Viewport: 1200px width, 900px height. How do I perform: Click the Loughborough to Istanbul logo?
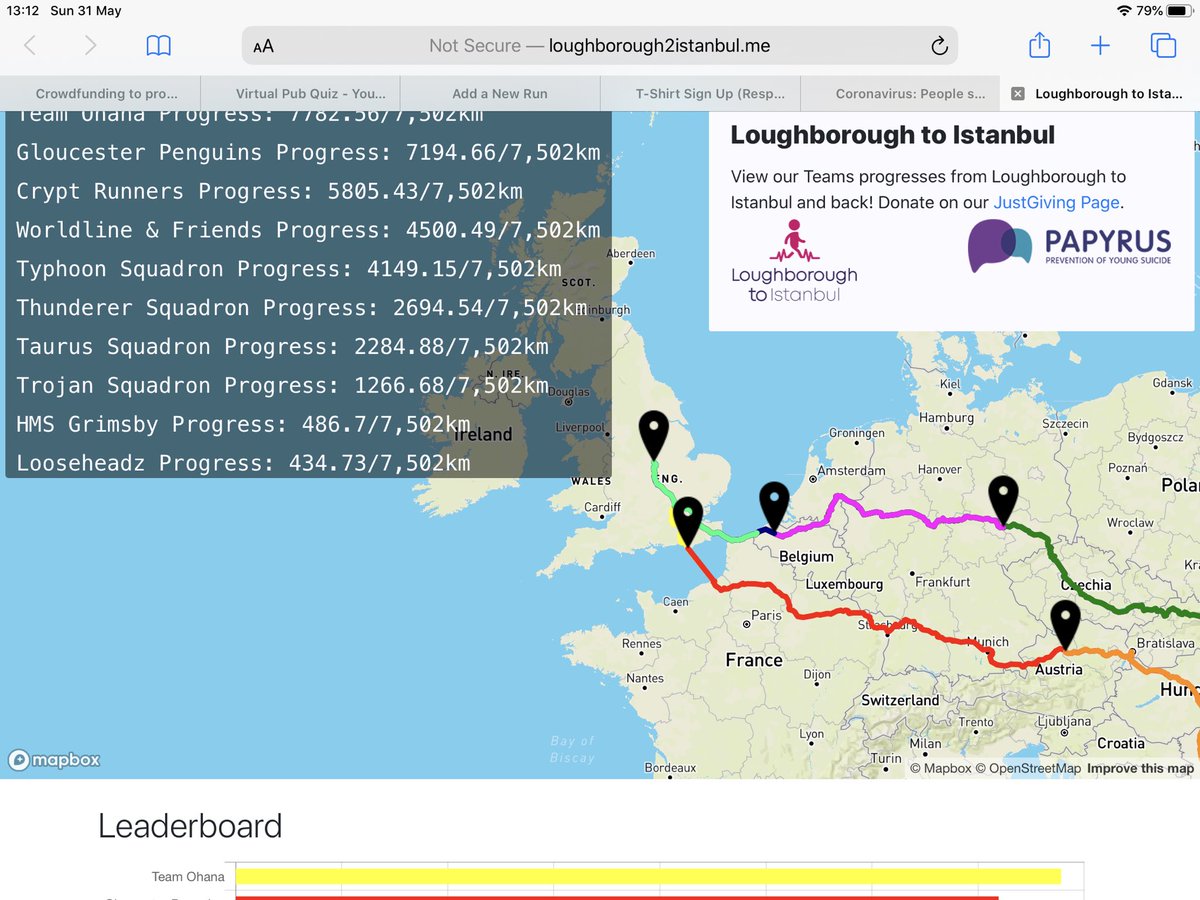click(794, 262)
